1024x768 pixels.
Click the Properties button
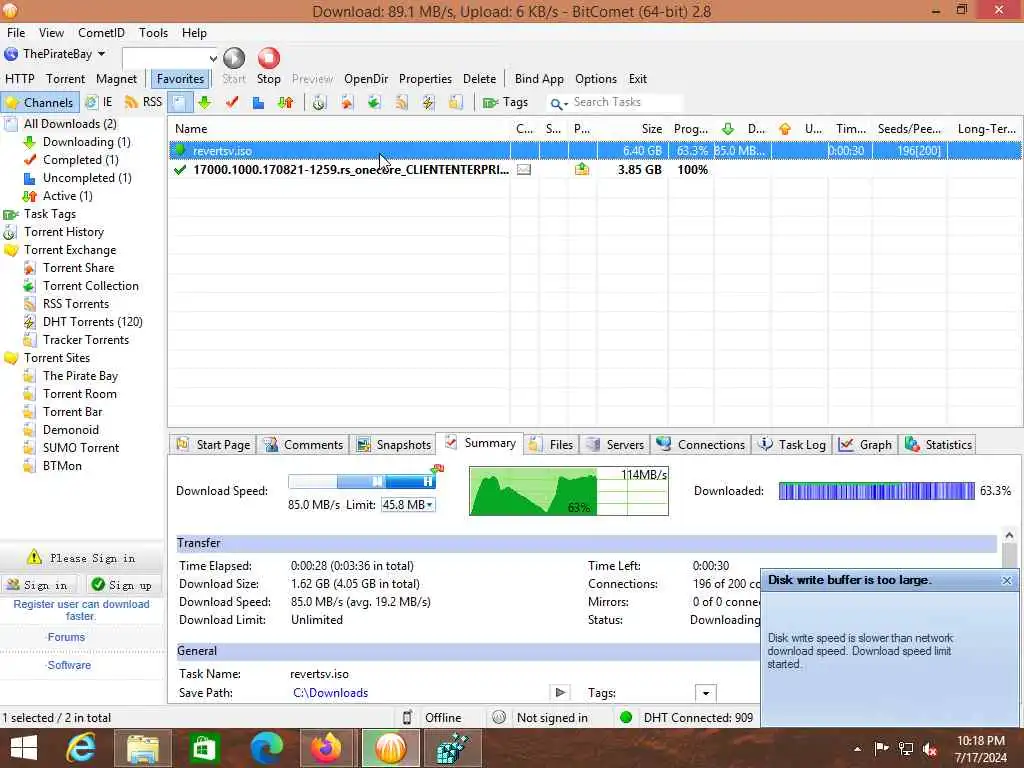425,79
